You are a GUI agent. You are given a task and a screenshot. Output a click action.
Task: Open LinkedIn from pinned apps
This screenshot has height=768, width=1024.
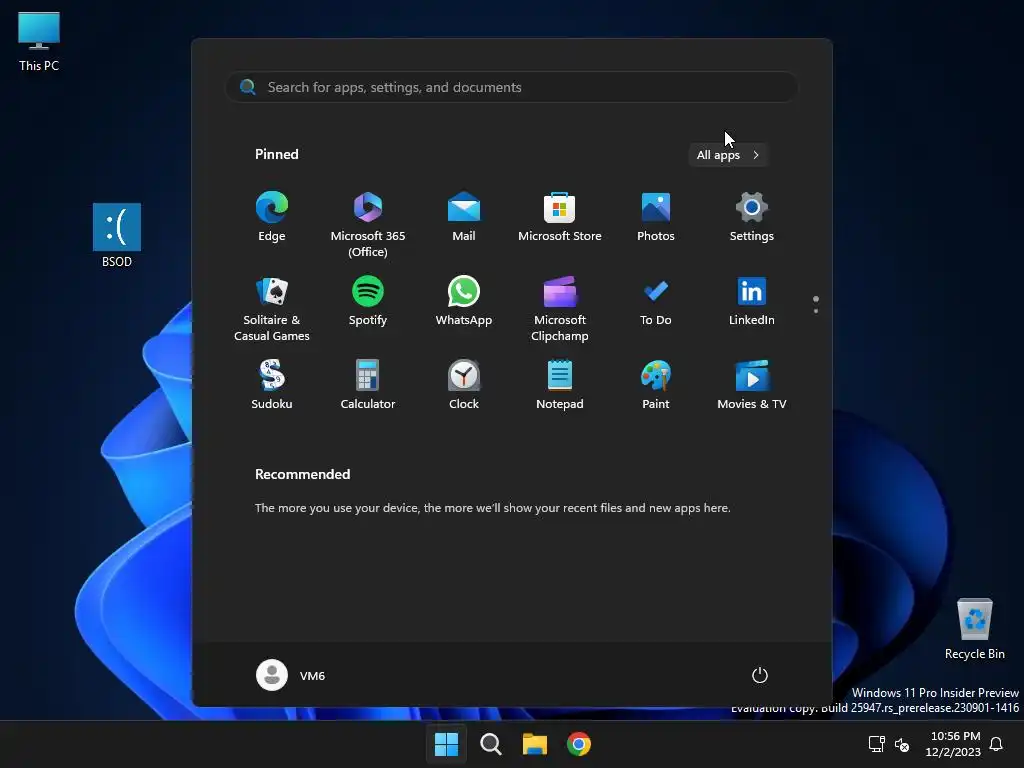752,302
